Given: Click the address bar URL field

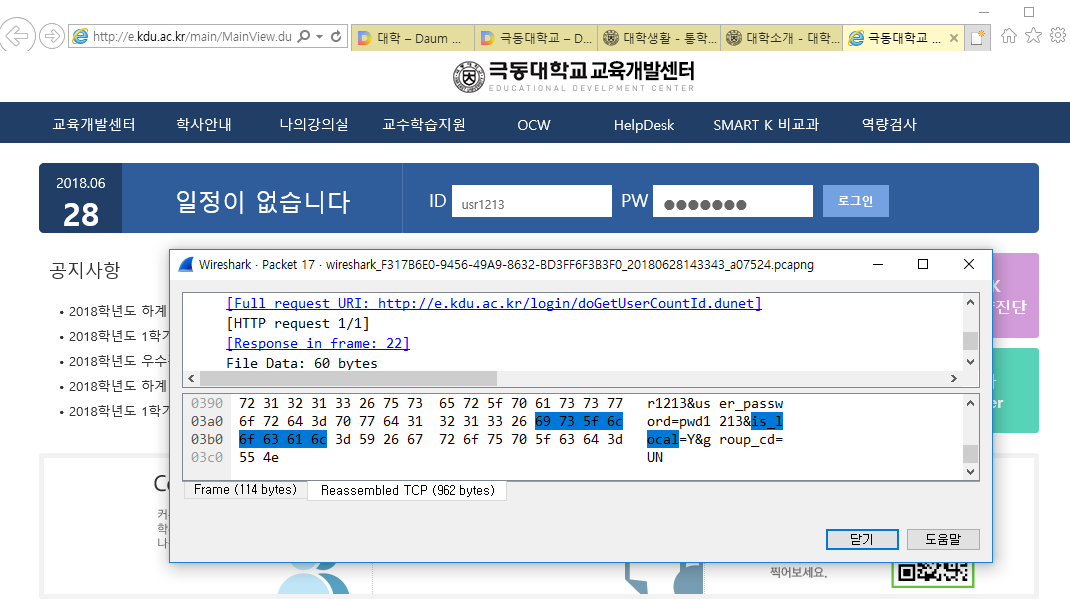Looking at the screenshot, I should pos(192,36).
